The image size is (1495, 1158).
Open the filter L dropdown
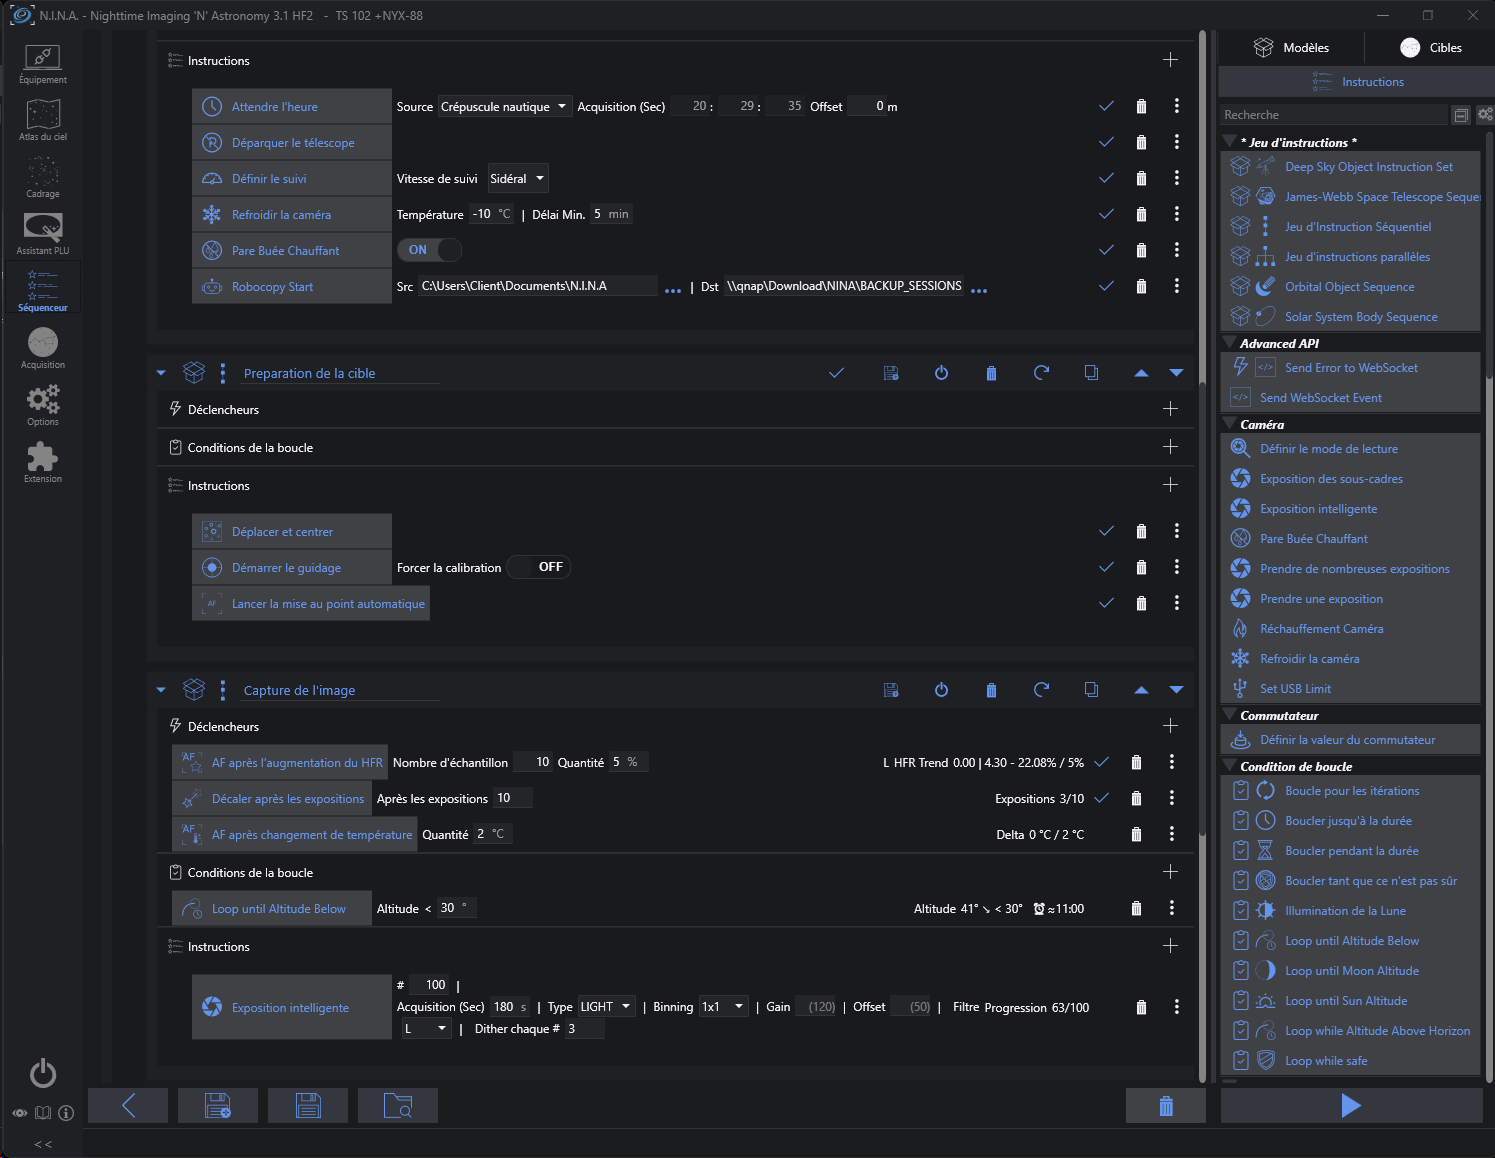pyautogui.click(x=426, y=1029)
